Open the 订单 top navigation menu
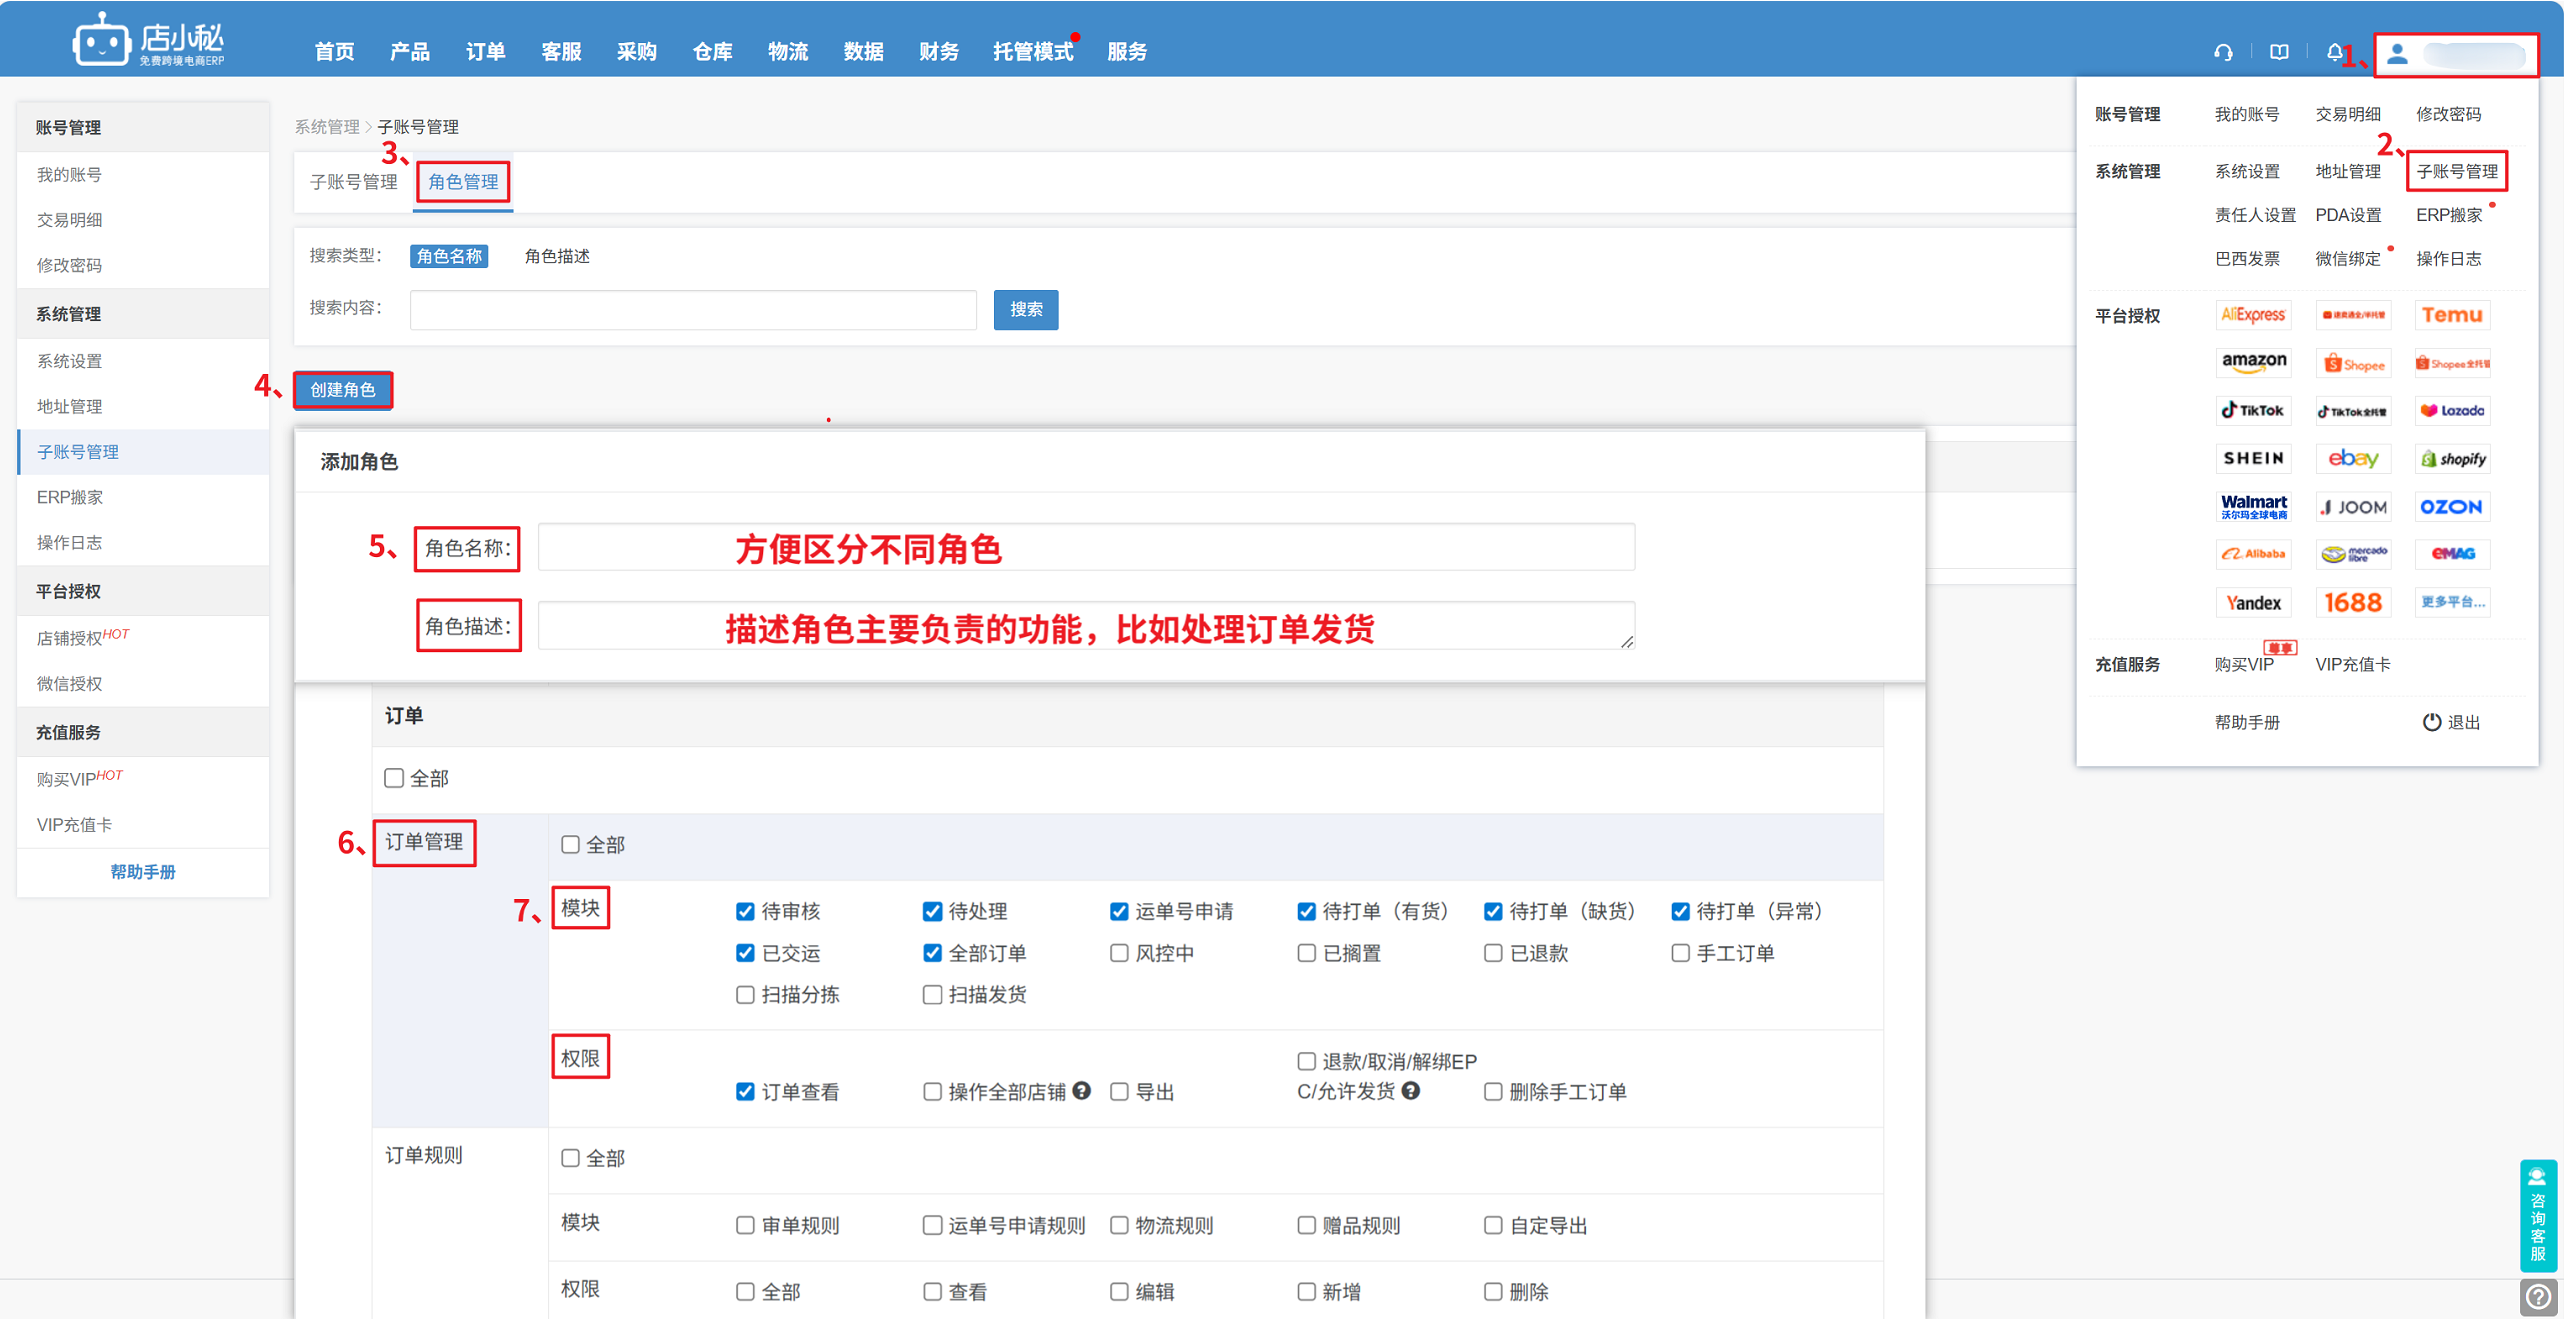 485,52
